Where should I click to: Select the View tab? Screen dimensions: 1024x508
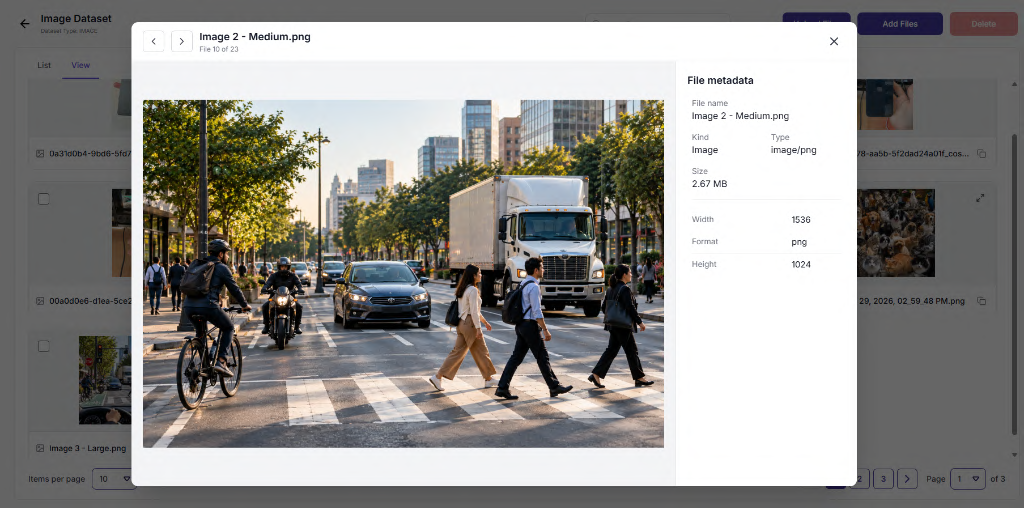pos(81,65)
